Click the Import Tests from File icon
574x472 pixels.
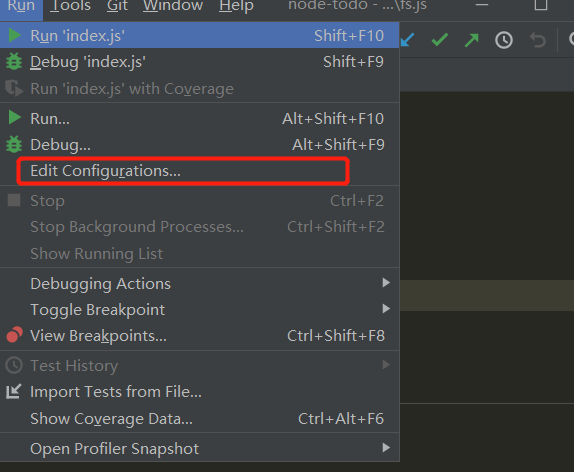(x=14, y=391)
